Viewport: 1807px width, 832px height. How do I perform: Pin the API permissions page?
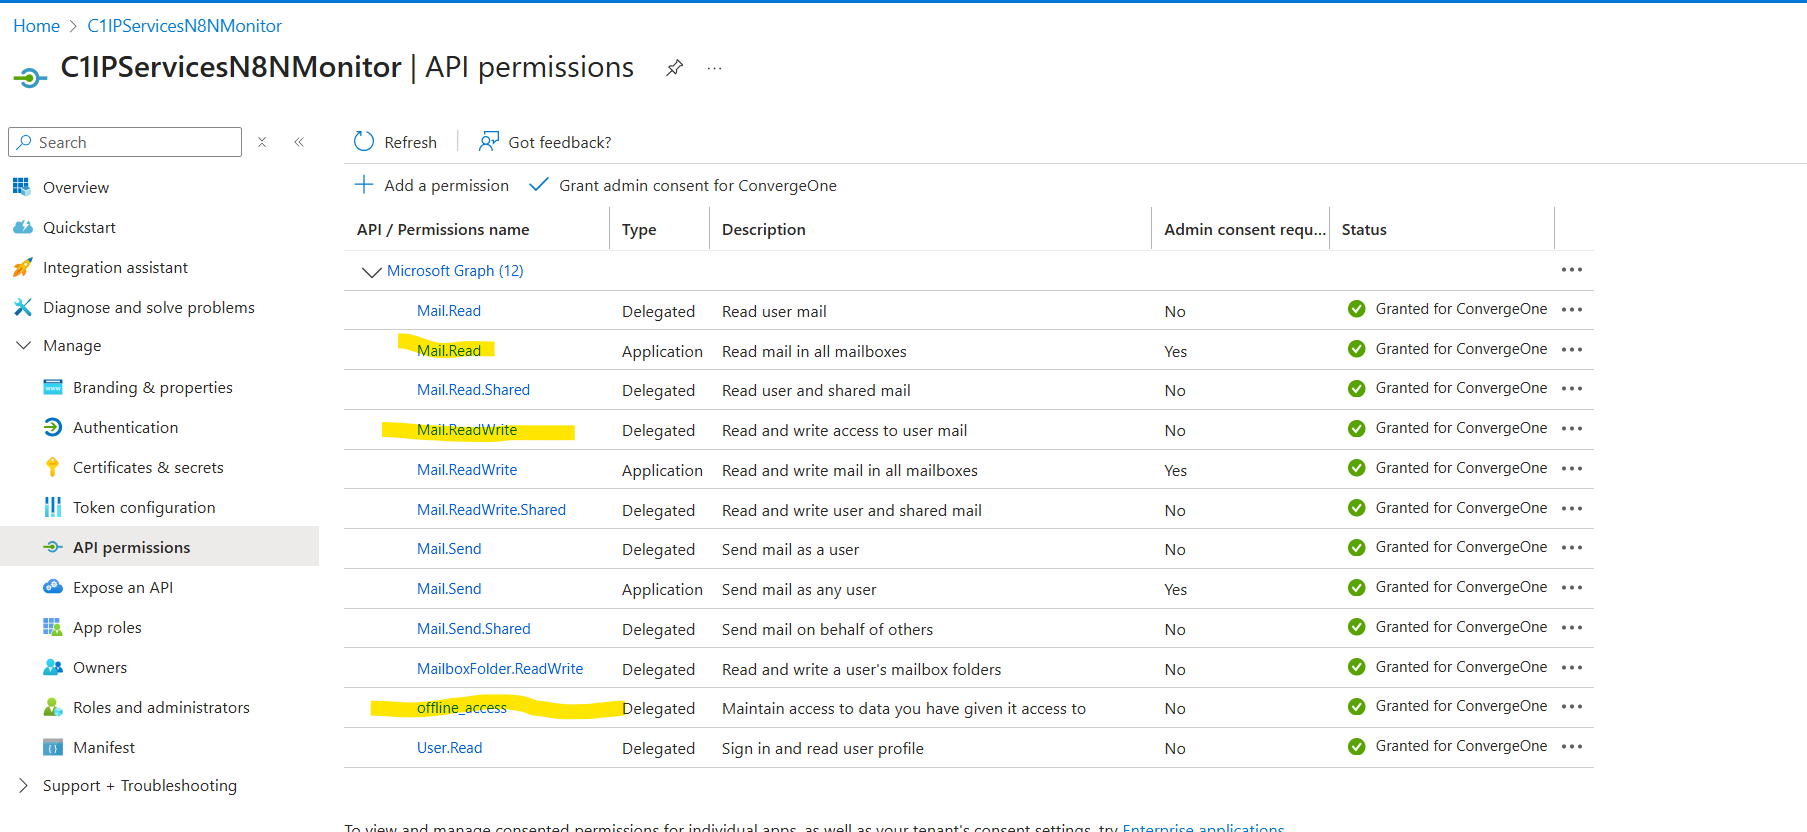coord(675,68)
